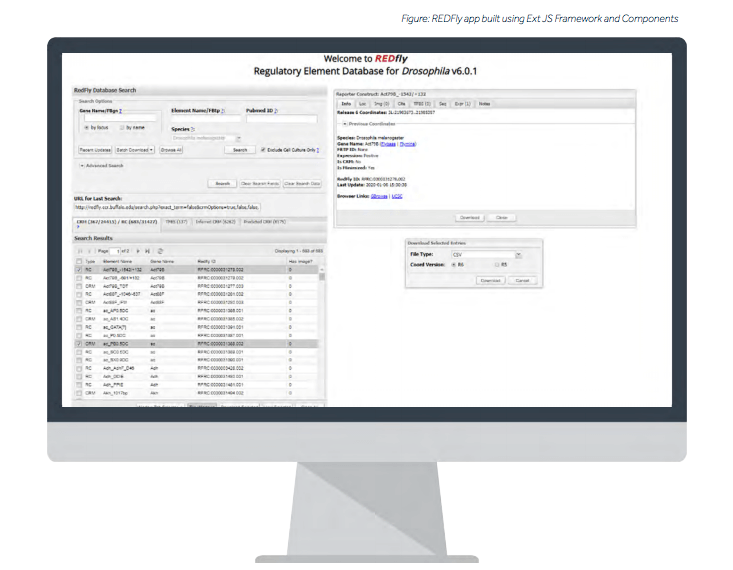Image resolution: width=733 pixels, height=570 pixels.
Task: Click the URL for Last Search field
Action: click(x=167, y=207)
